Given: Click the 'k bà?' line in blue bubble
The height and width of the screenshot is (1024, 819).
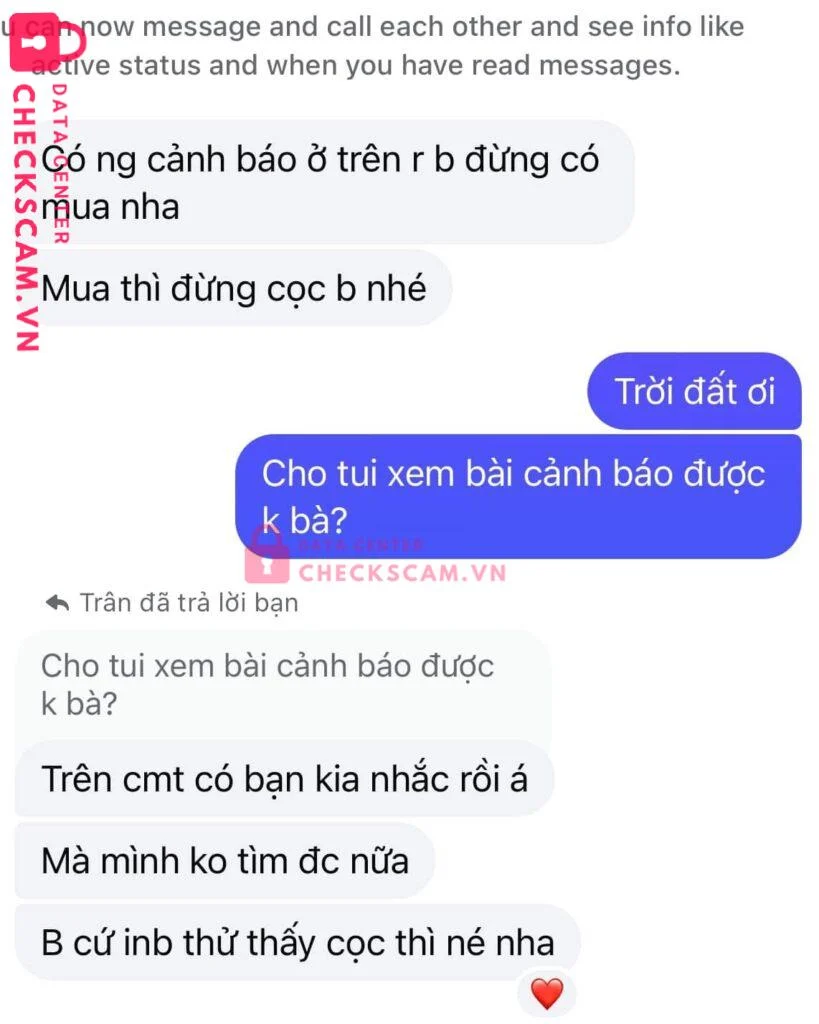Looking at the screenshot, I should point(304,520).
